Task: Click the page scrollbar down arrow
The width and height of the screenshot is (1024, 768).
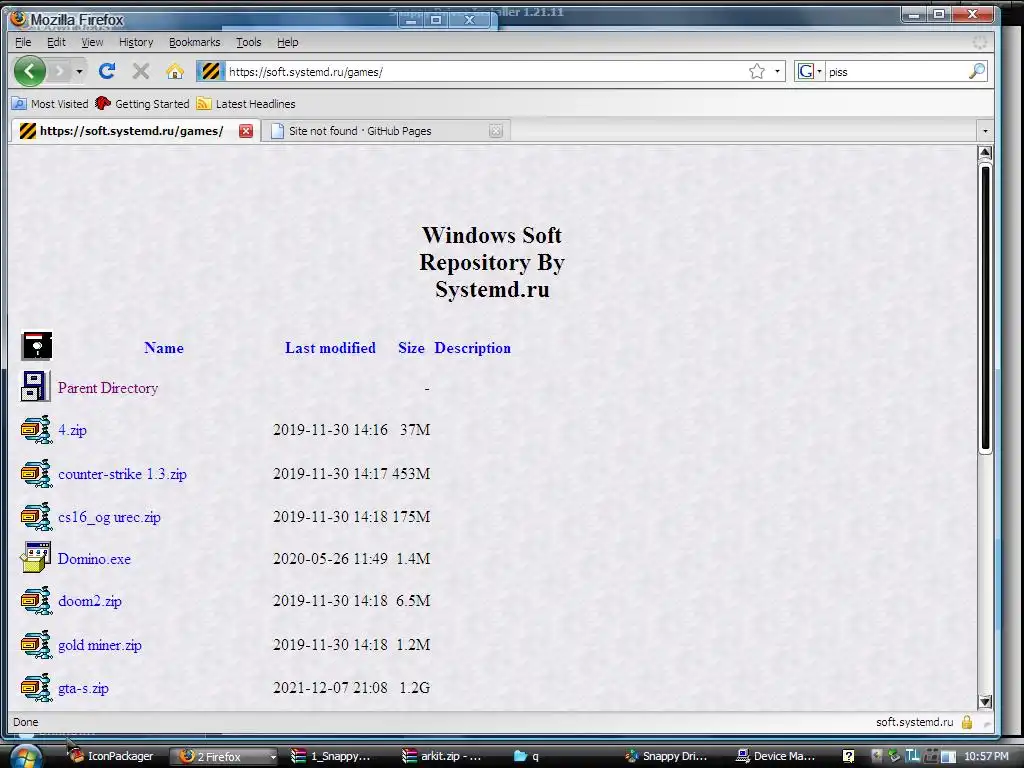Action: (985, 701)
